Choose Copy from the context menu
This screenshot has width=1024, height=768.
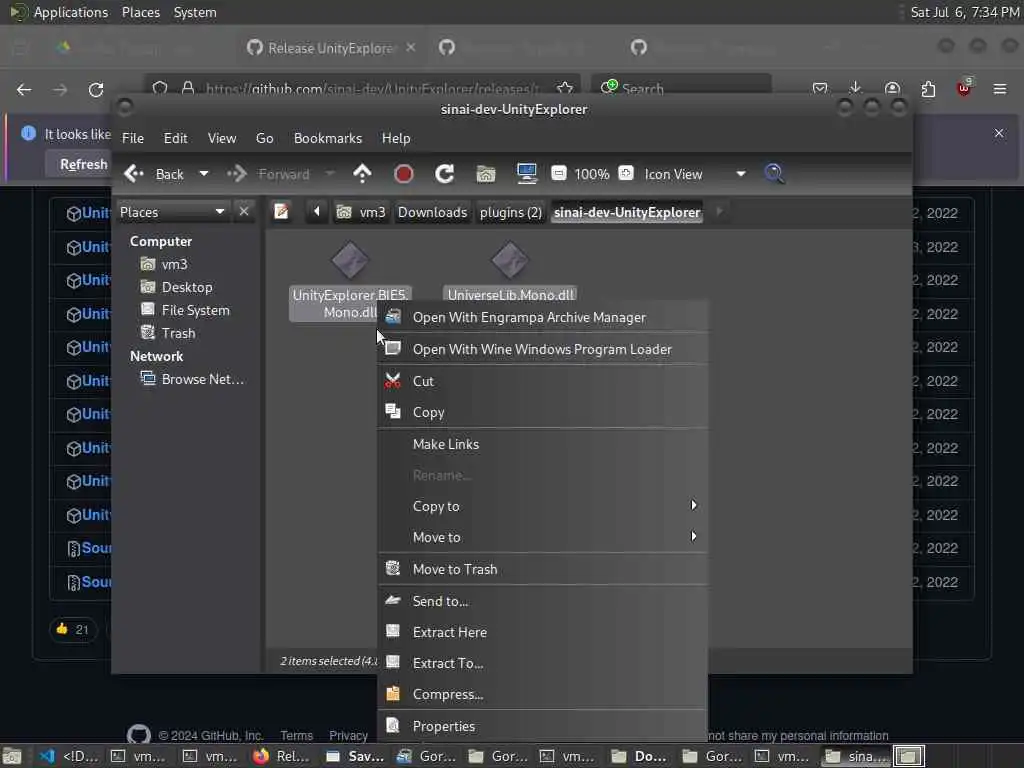(543, 413)
